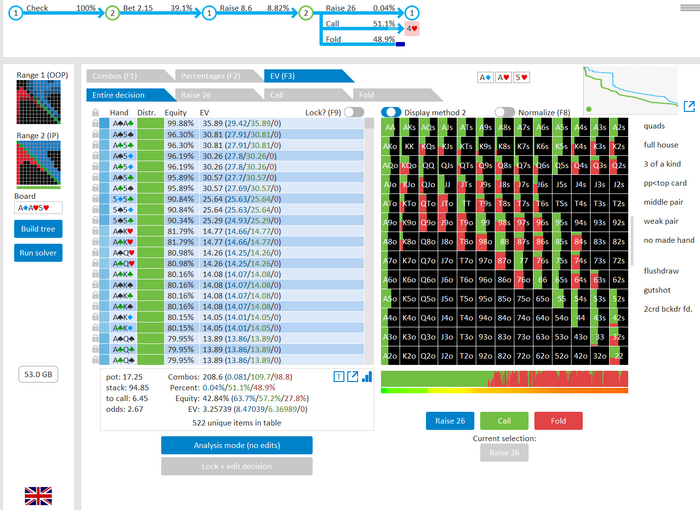The width and height of the screenshot is (700, 510).
Task: Open the bar chart statistics icon
Action: click(367, 377)
